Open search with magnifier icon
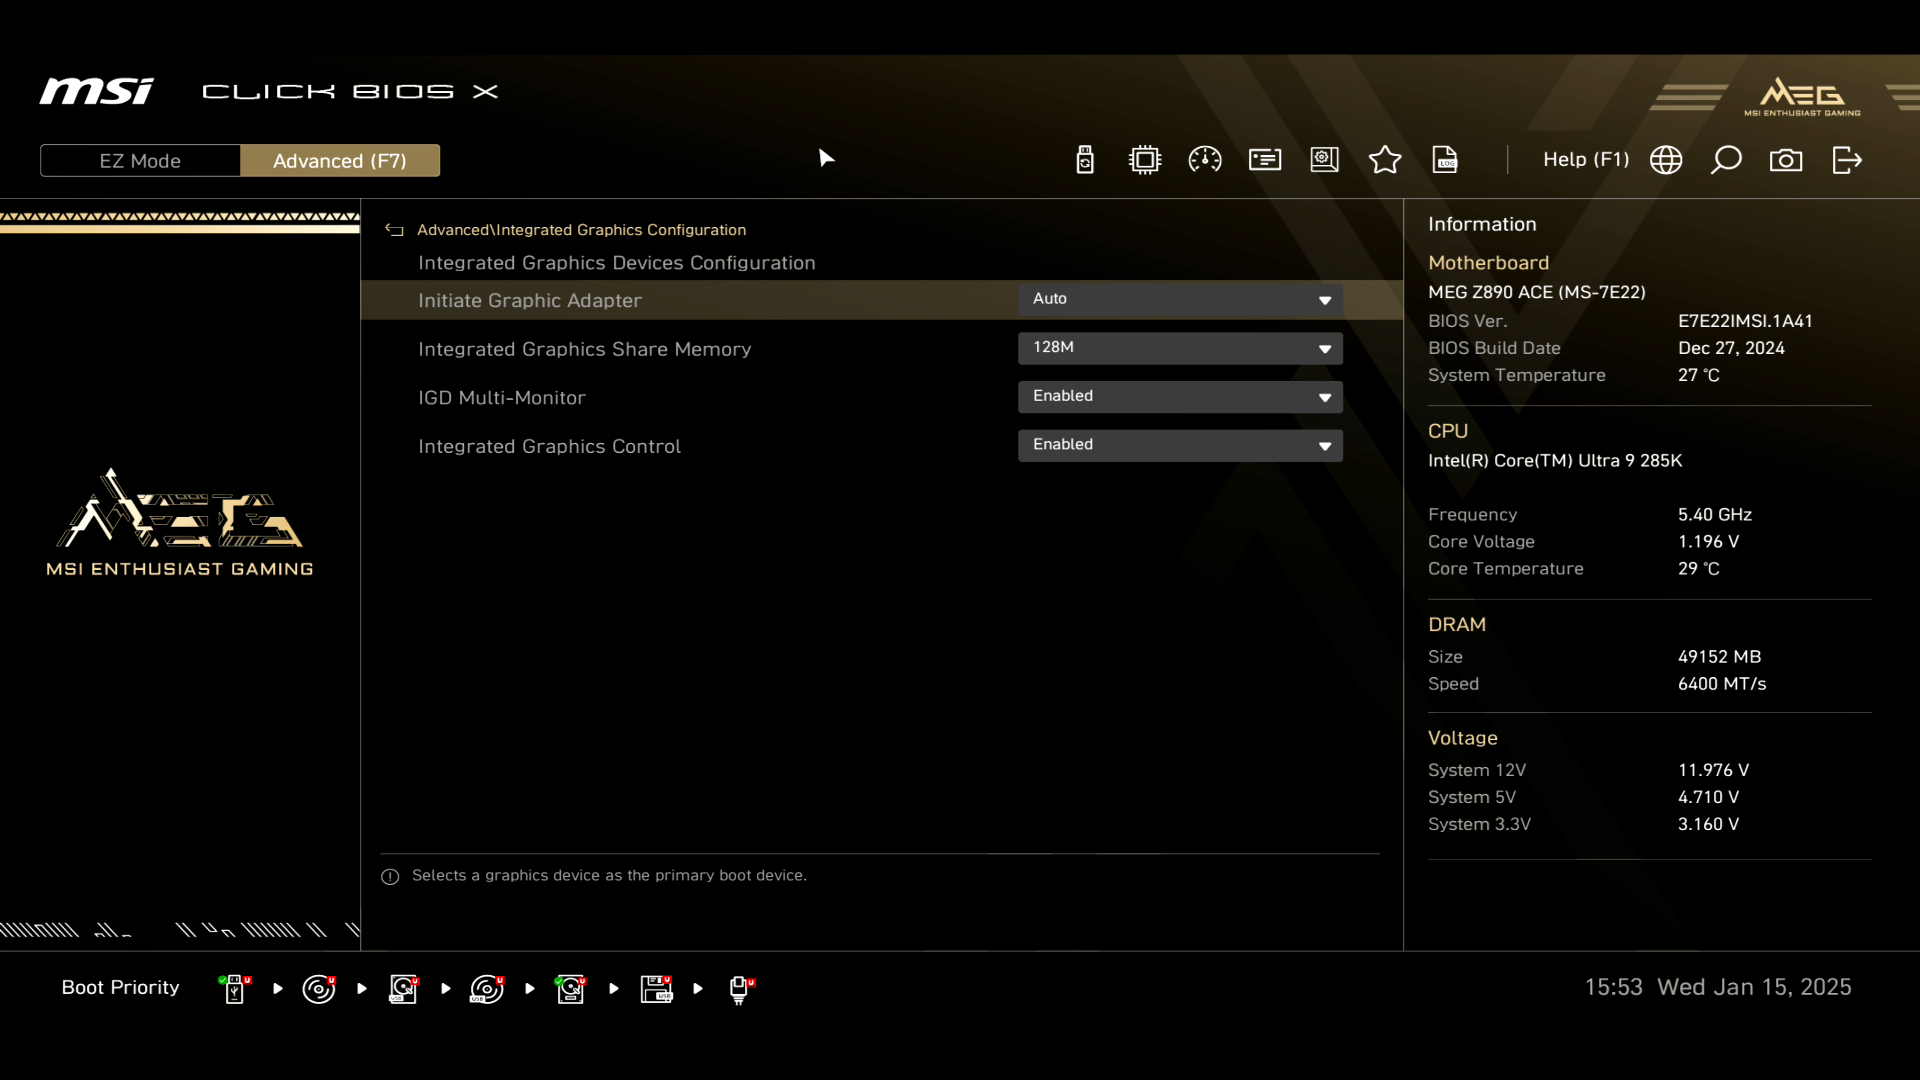The height and width of the screenshot is (1080, 1920). (x=1726, y=160)
